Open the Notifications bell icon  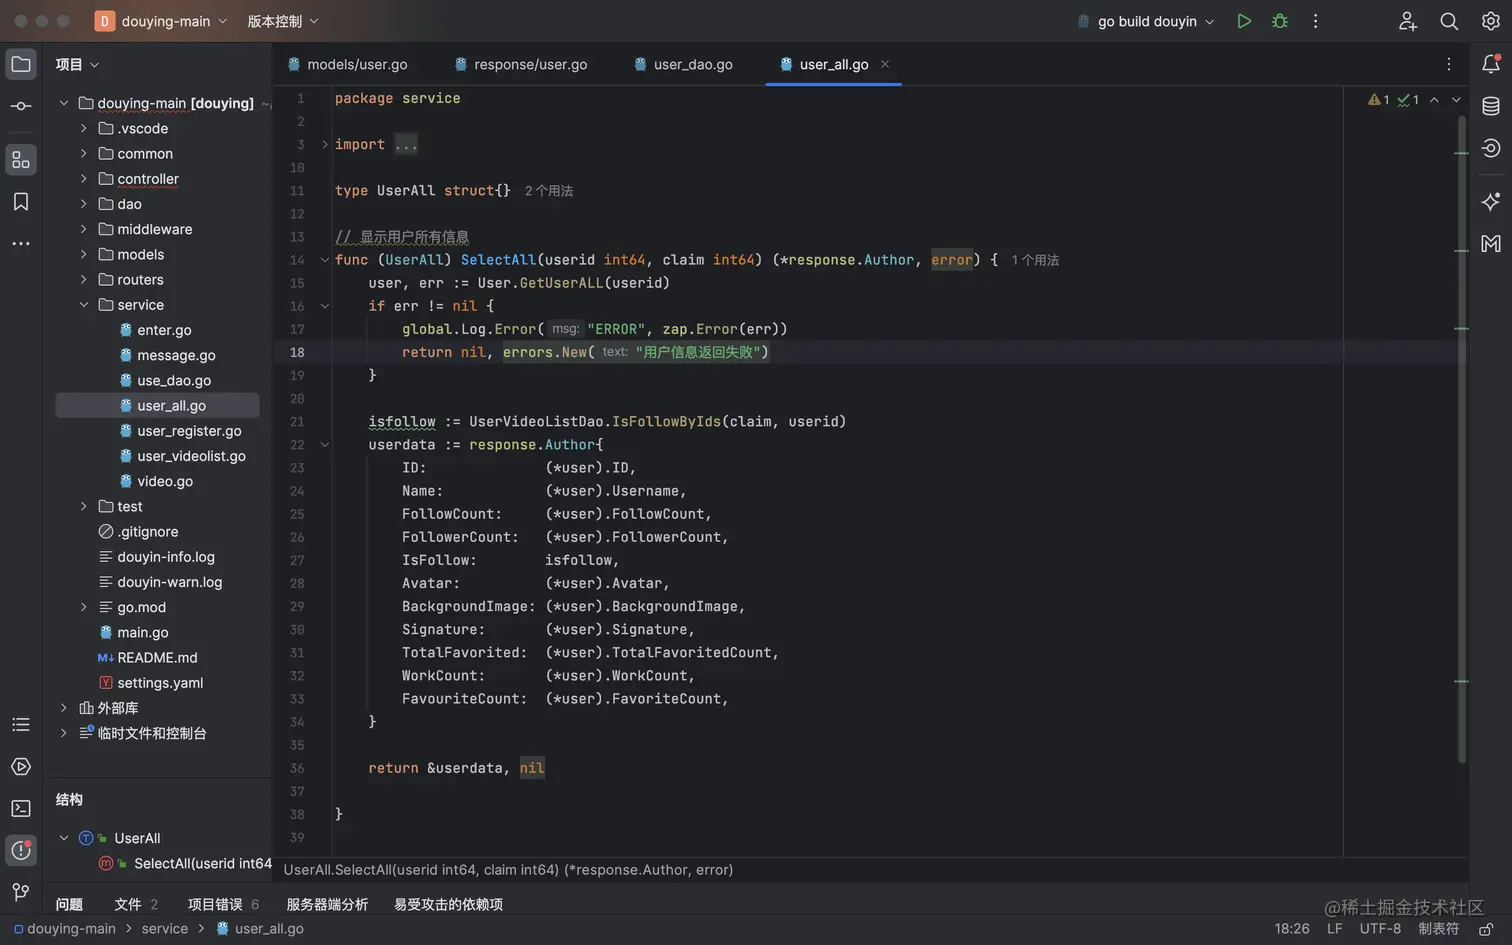(1491, 64)
